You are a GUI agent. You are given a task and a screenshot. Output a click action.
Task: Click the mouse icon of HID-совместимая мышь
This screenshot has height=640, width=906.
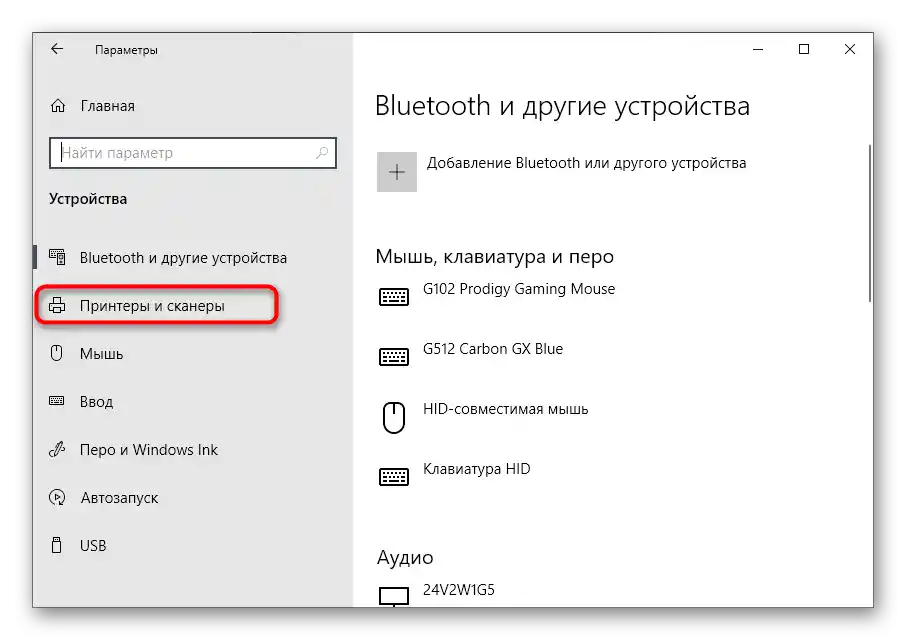coord(394,417)
